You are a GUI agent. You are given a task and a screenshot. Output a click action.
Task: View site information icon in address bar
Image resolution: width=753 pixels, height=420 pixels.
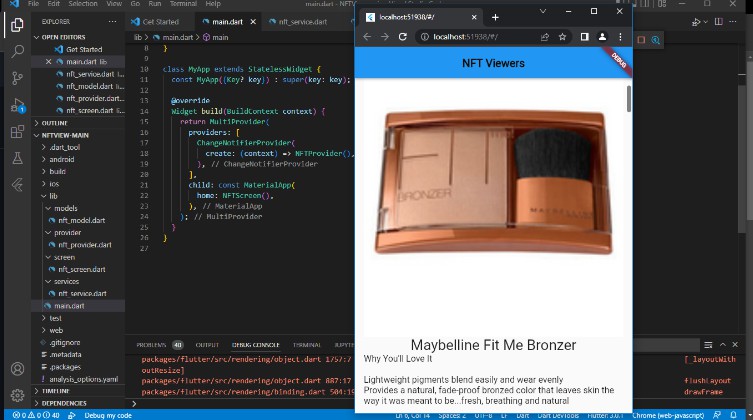425,37
